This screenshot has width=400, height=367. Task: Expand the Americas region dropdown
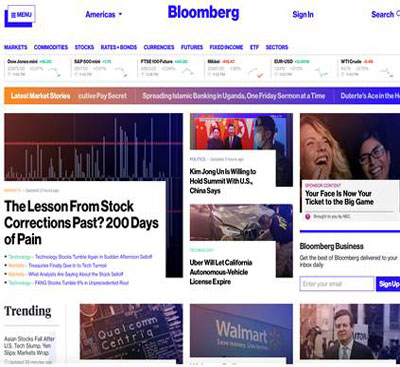[x=104, y=15]
